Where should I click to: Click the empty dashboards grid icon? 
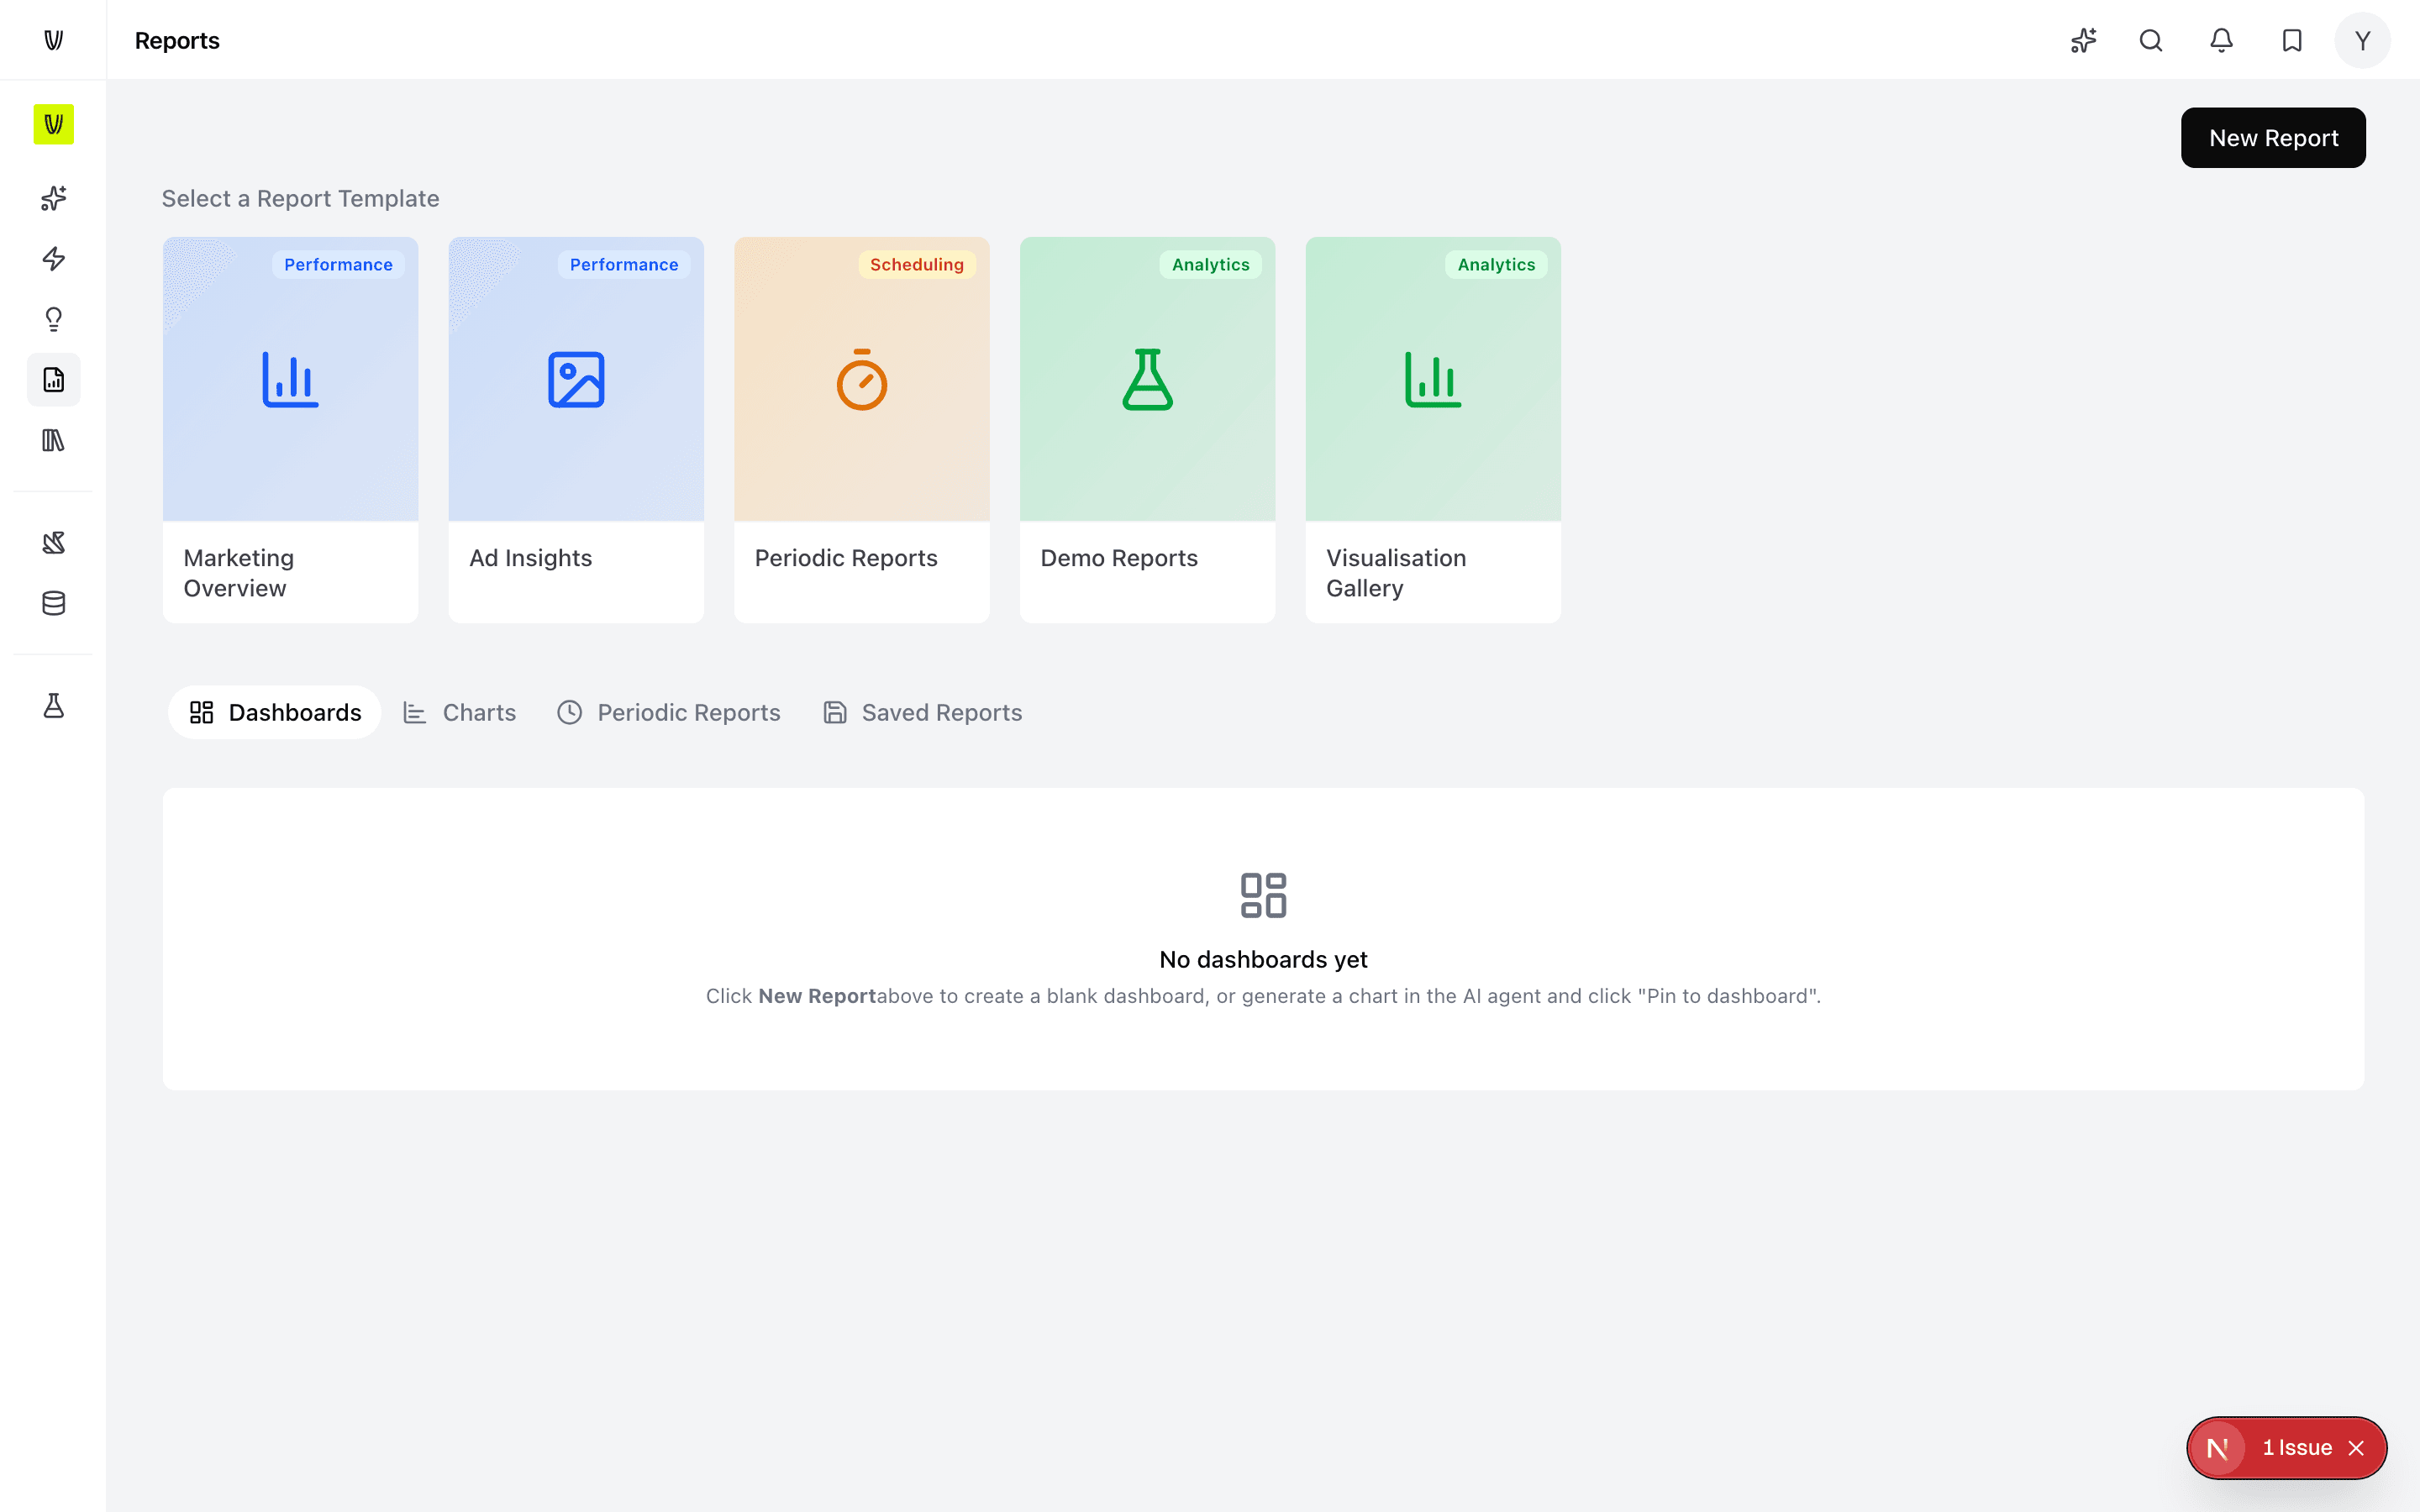tap(1263, 895)
